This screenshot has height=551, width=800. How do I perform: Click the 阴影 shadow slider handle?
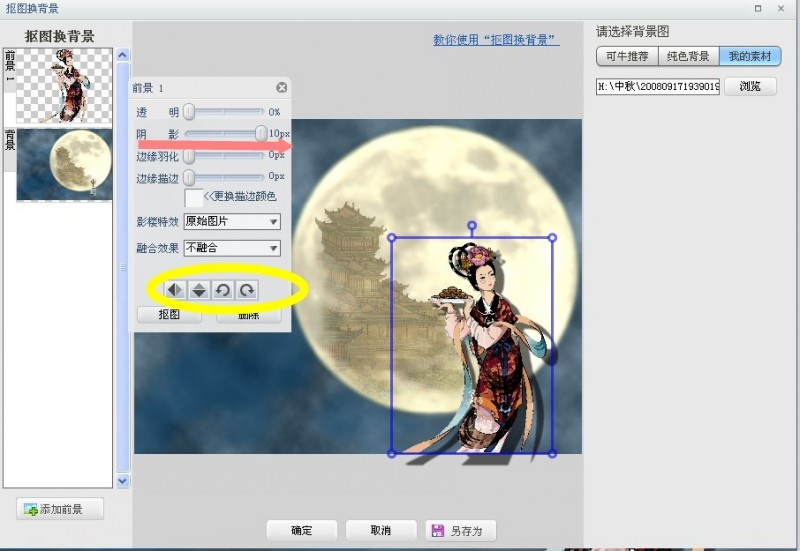click(x=261, y=134)
